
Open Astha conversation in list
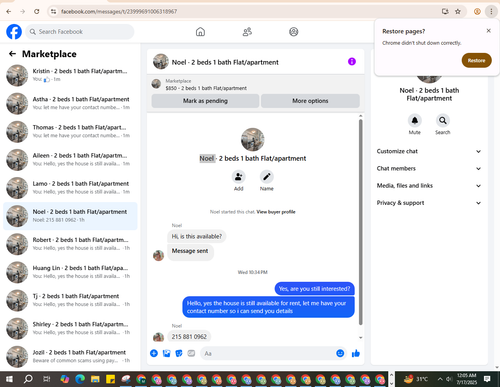(x=70, y=103)
